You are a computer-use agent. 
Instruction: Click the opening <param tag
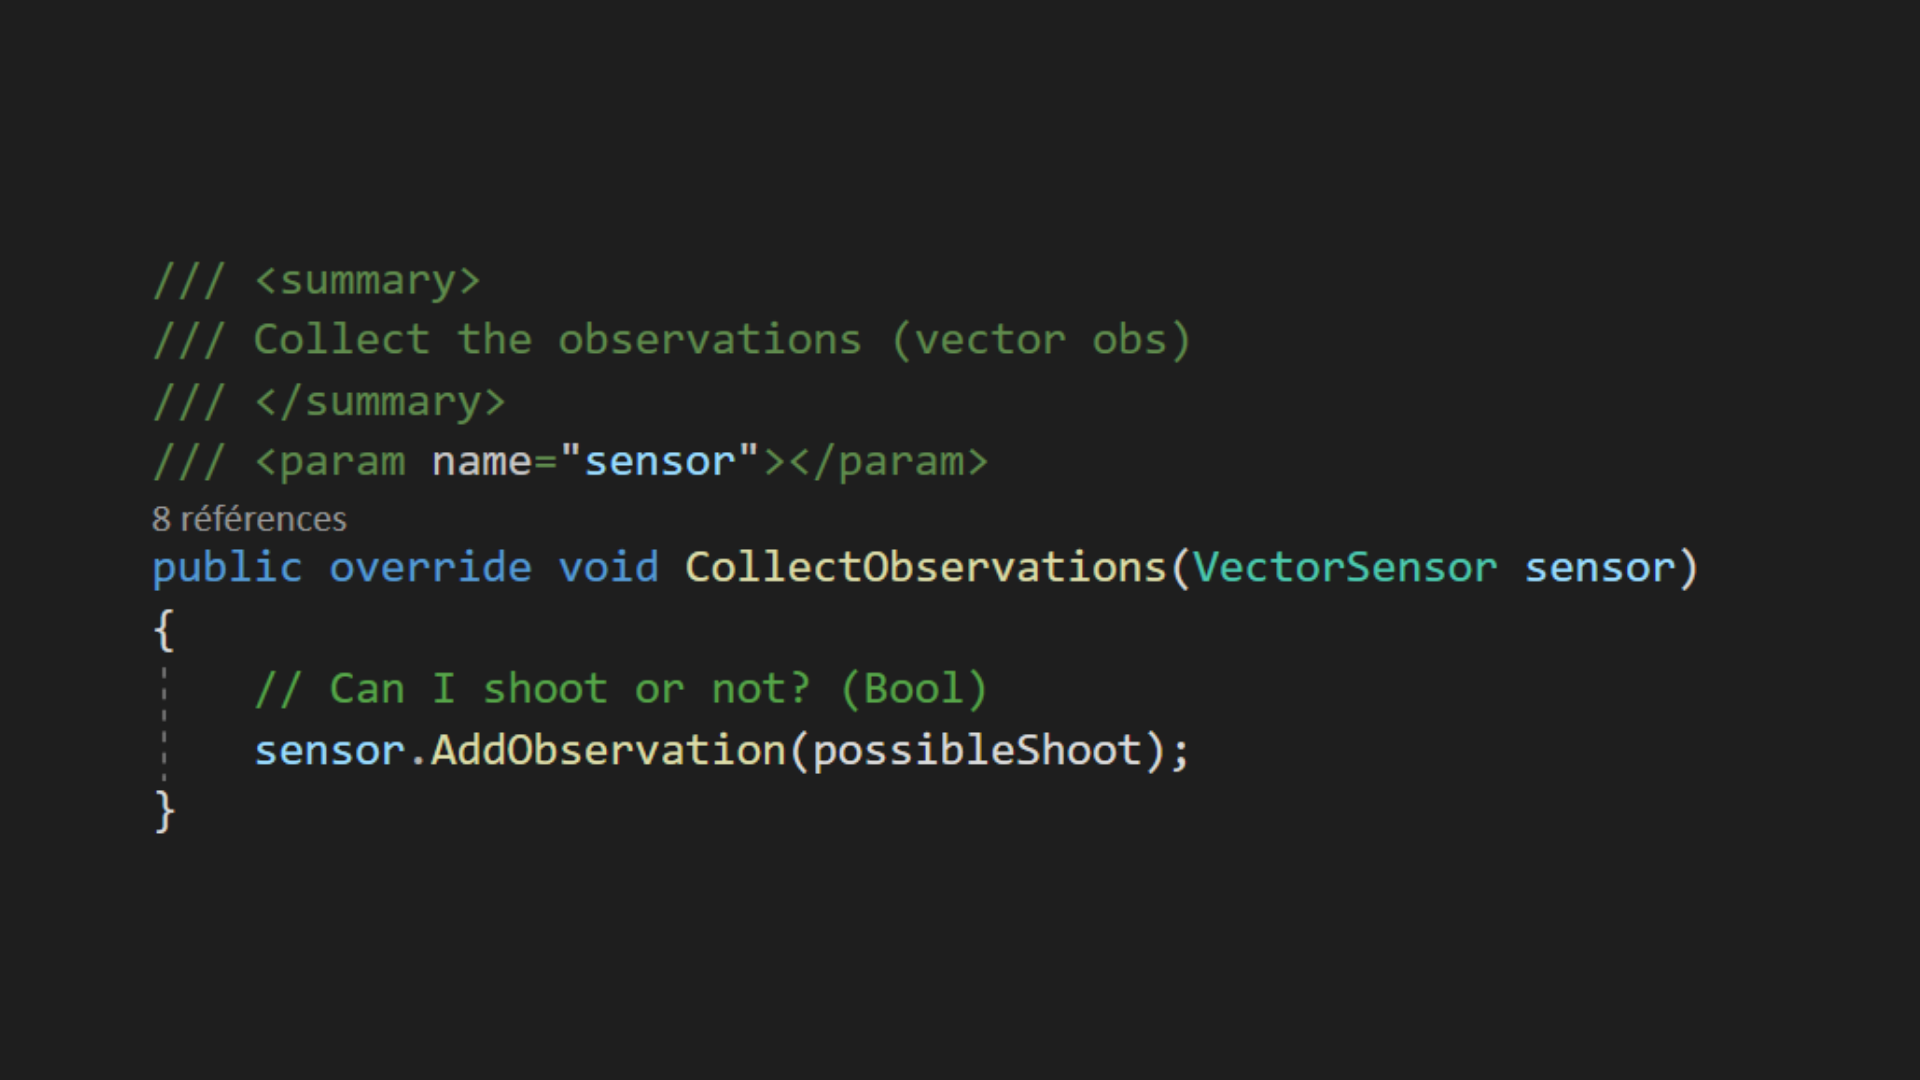[x=330, y=462]
